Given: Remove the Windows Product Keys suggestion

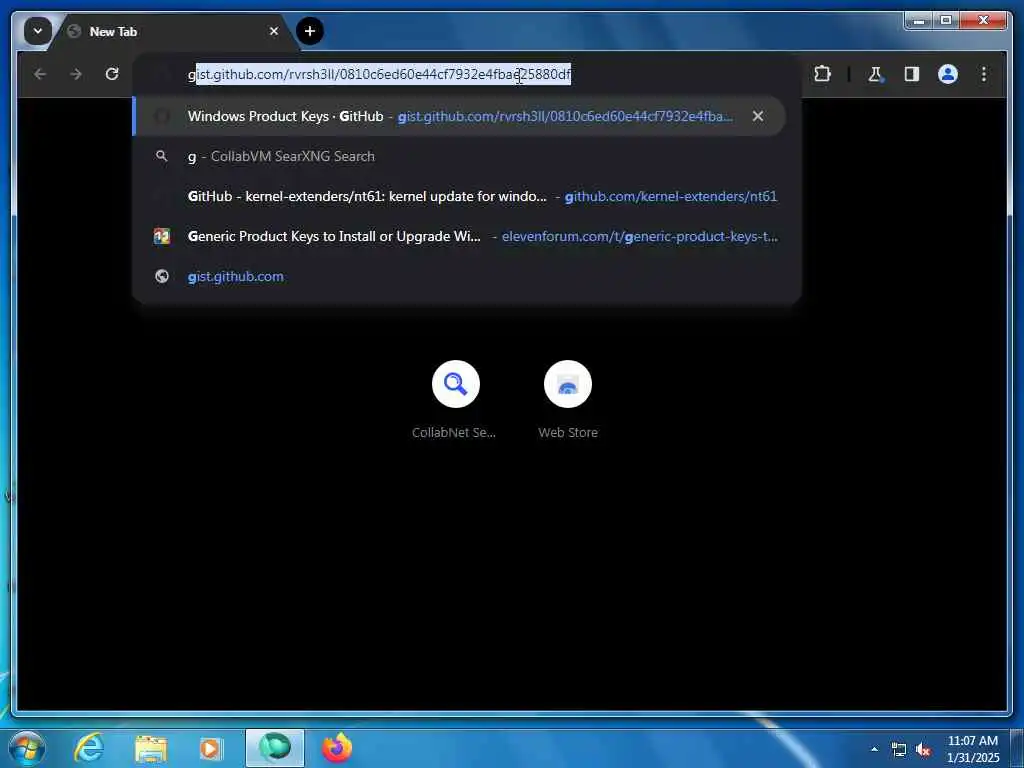Looking at the screenshot, I should 758,116.
